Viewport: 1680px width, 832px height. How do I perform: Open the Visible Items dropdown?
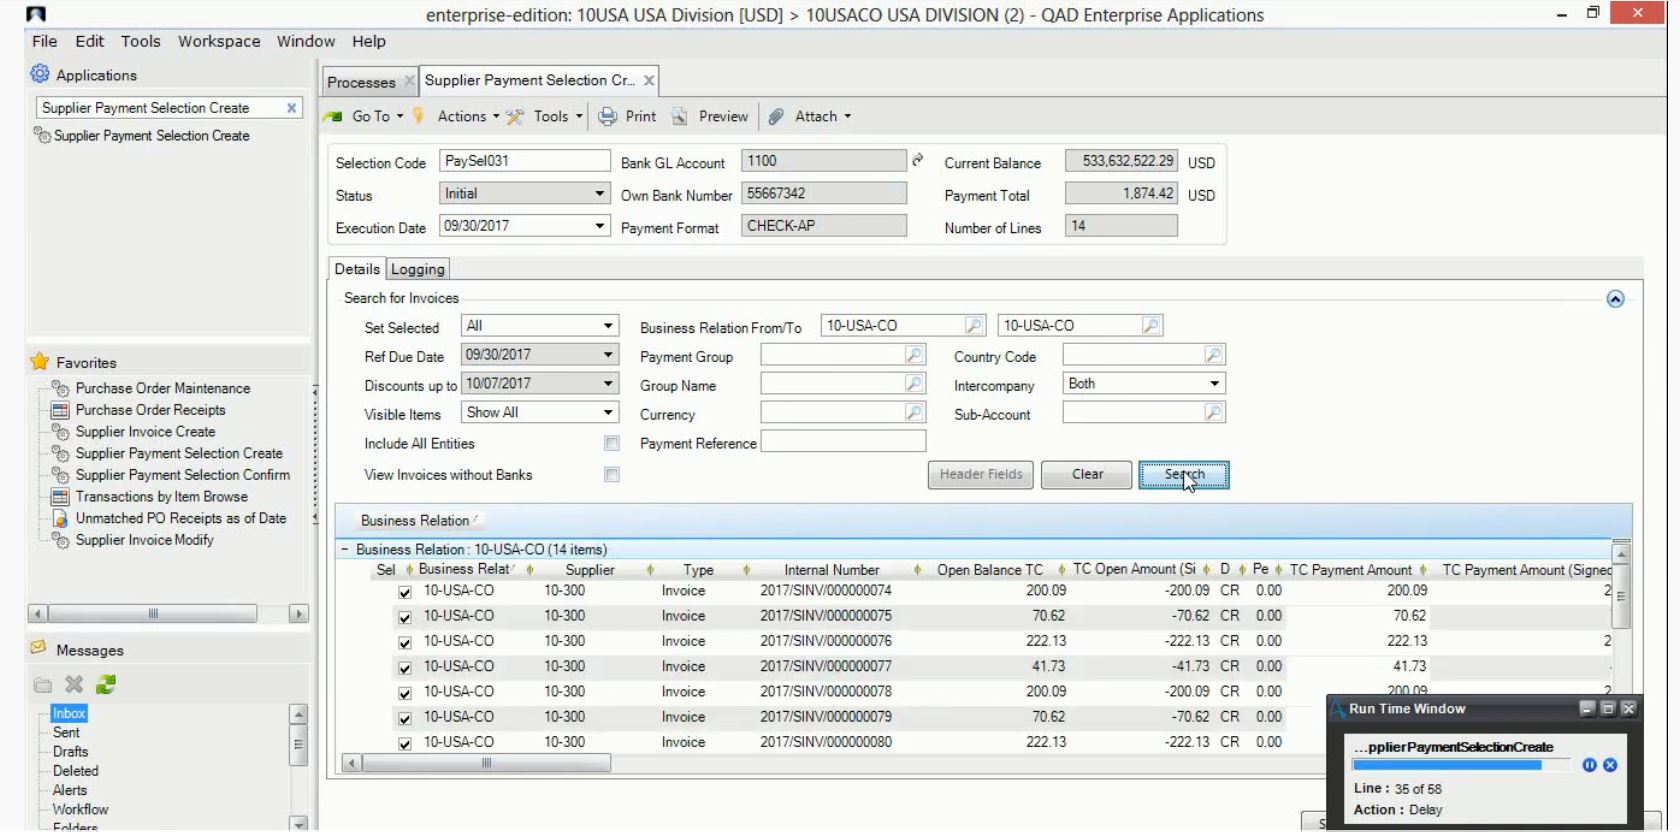[x=607, y=413]
